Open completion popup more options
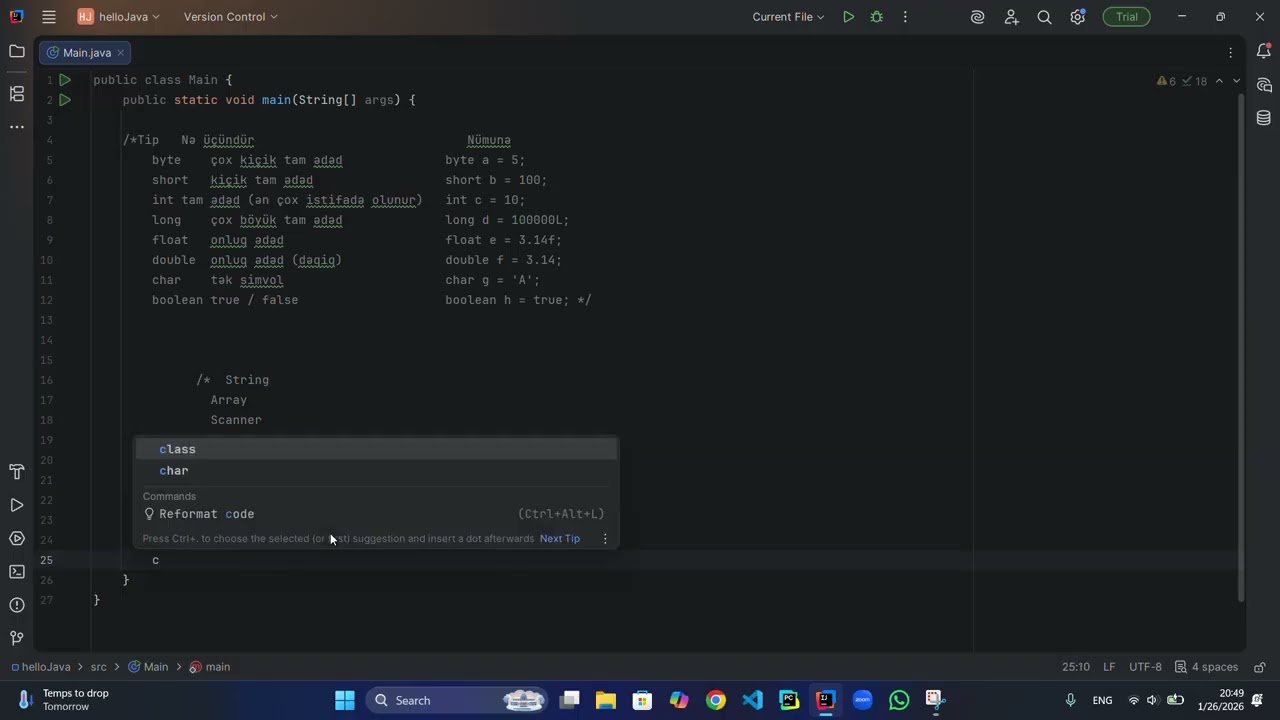 (605, 538)
